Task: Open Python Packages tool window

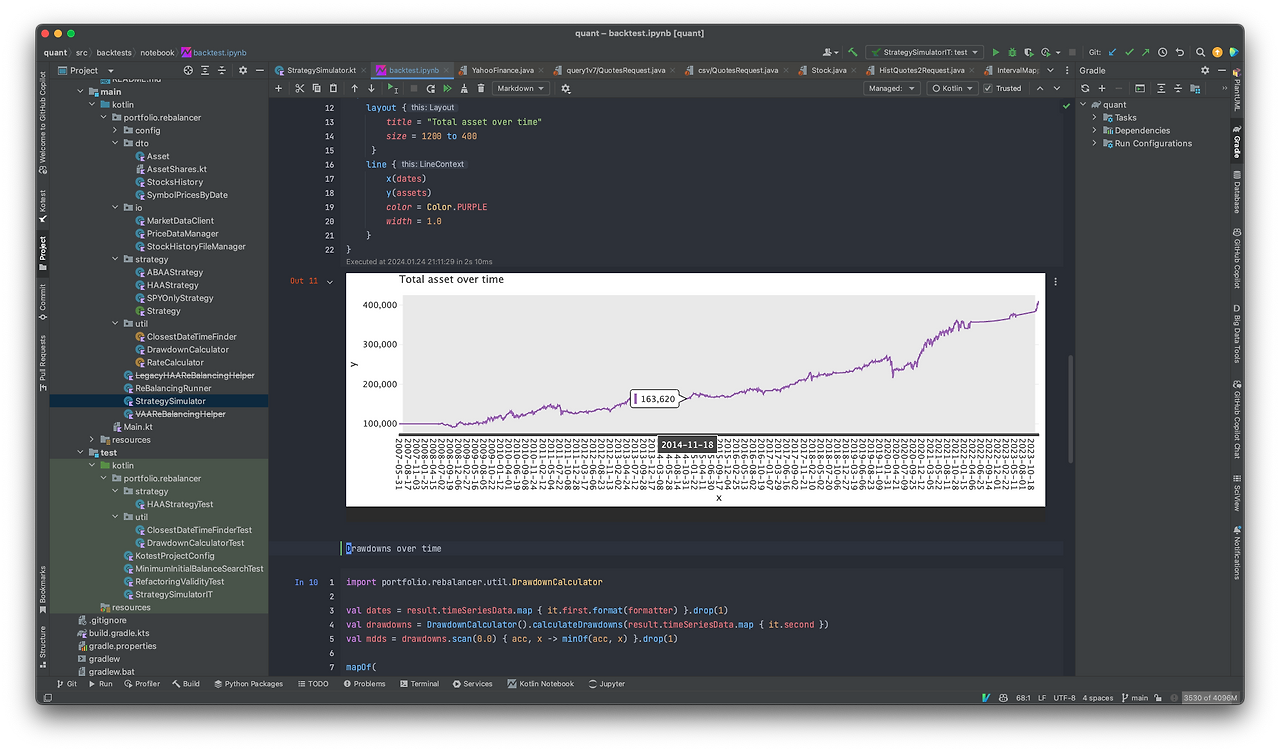Action: [x=247, y=684]
